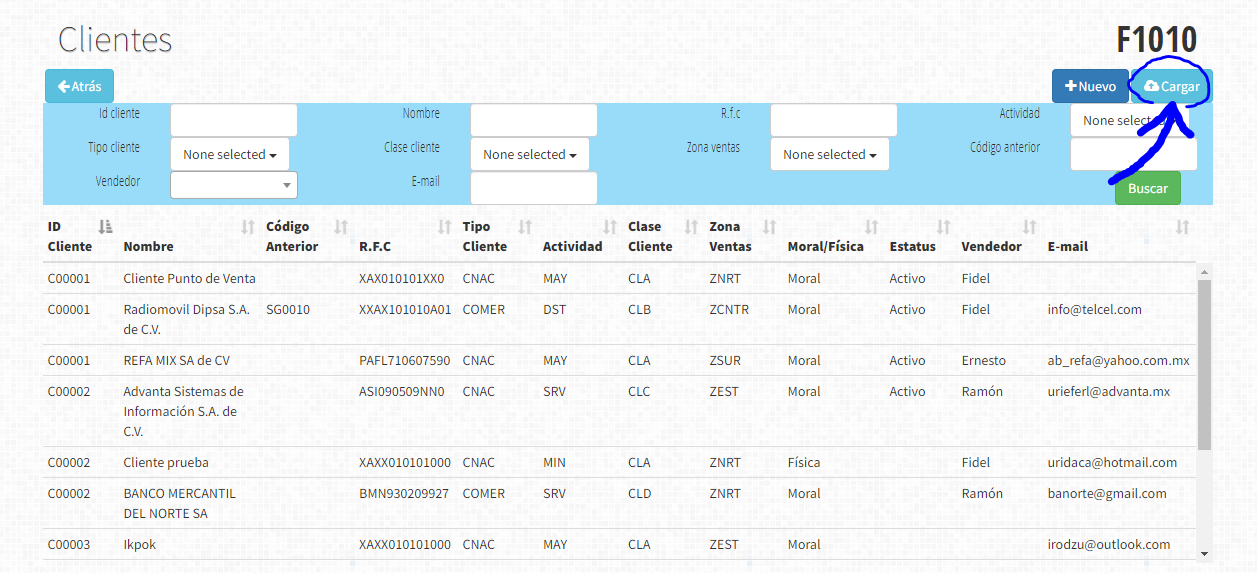Sort by Estatus column arrows
The height and width of the screenshot is (573, 1257).
click(944, 227)
